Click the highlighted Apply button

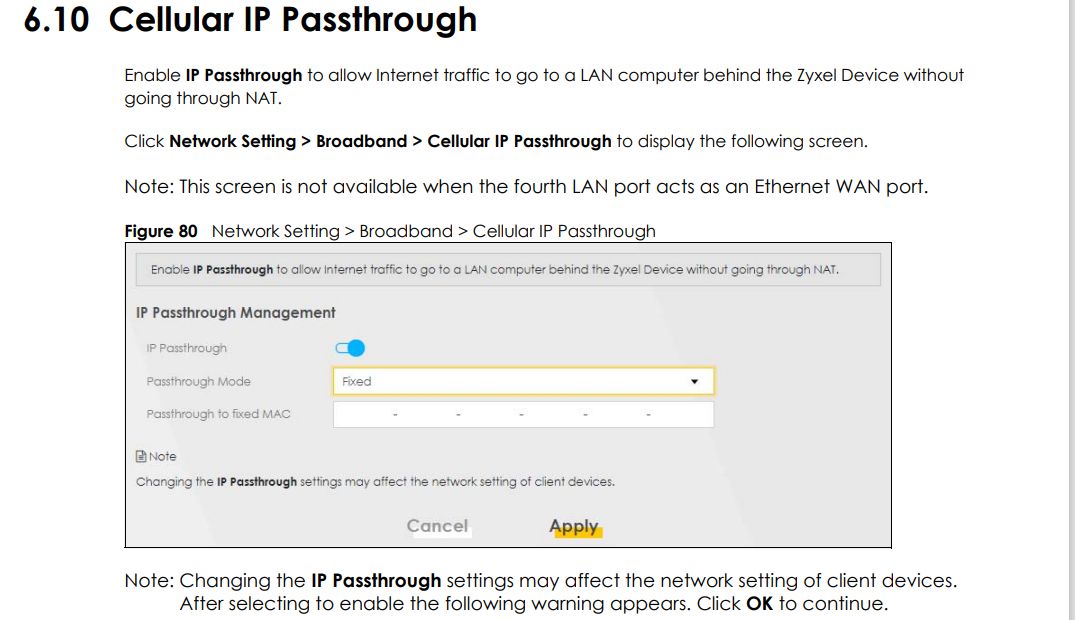pos(575,527)
